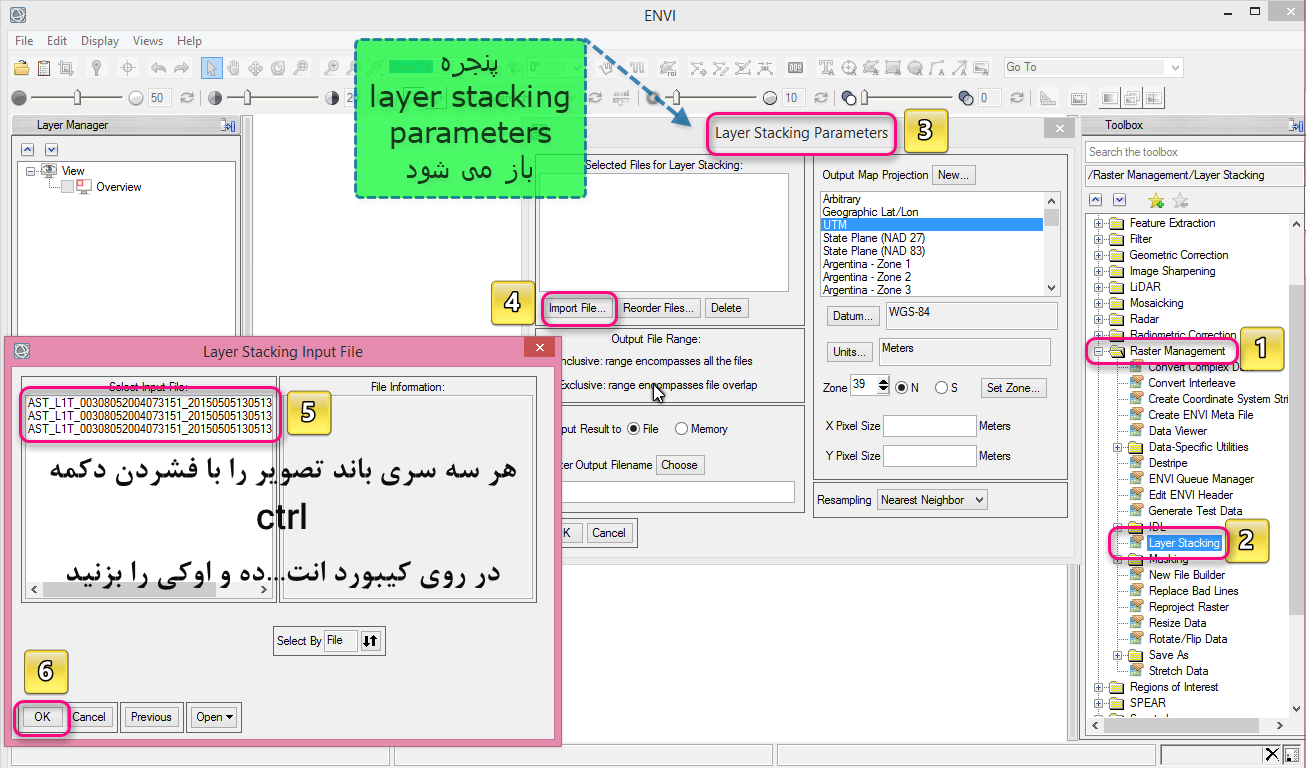Image resolution: width=1306 pixels, height=768 pixels.
Task: Click OK in Layer Stacking Input File
Action: click(42, 717)
